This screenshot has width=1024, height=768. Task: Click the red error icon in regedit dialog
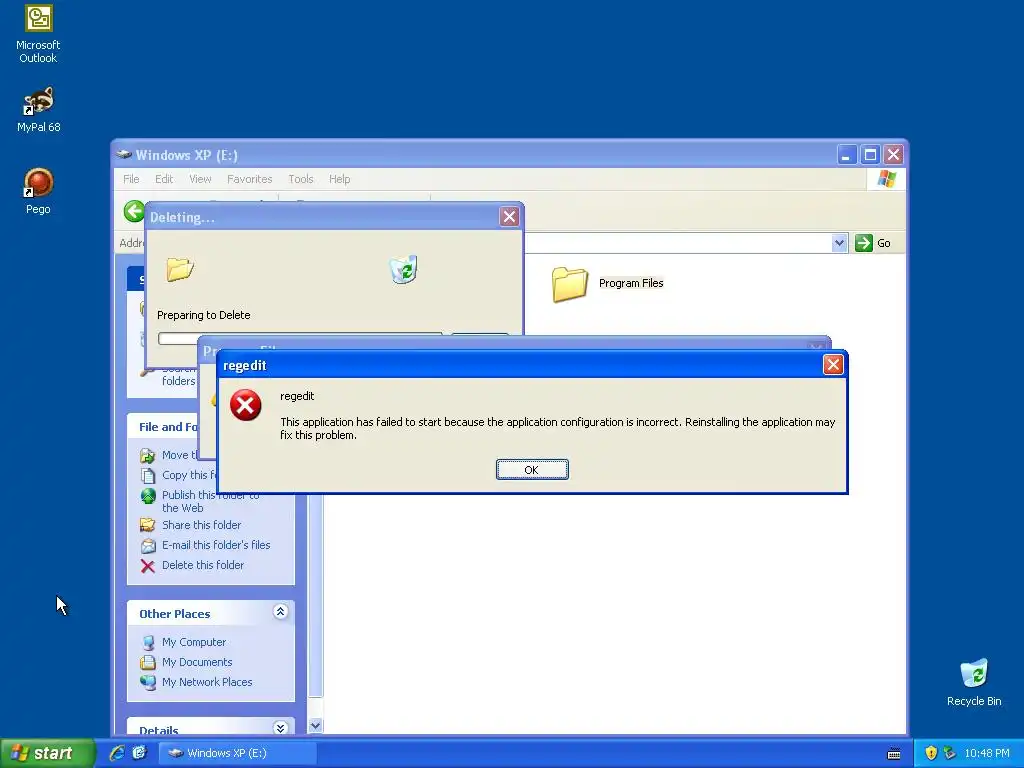click(x=246, y=405)
